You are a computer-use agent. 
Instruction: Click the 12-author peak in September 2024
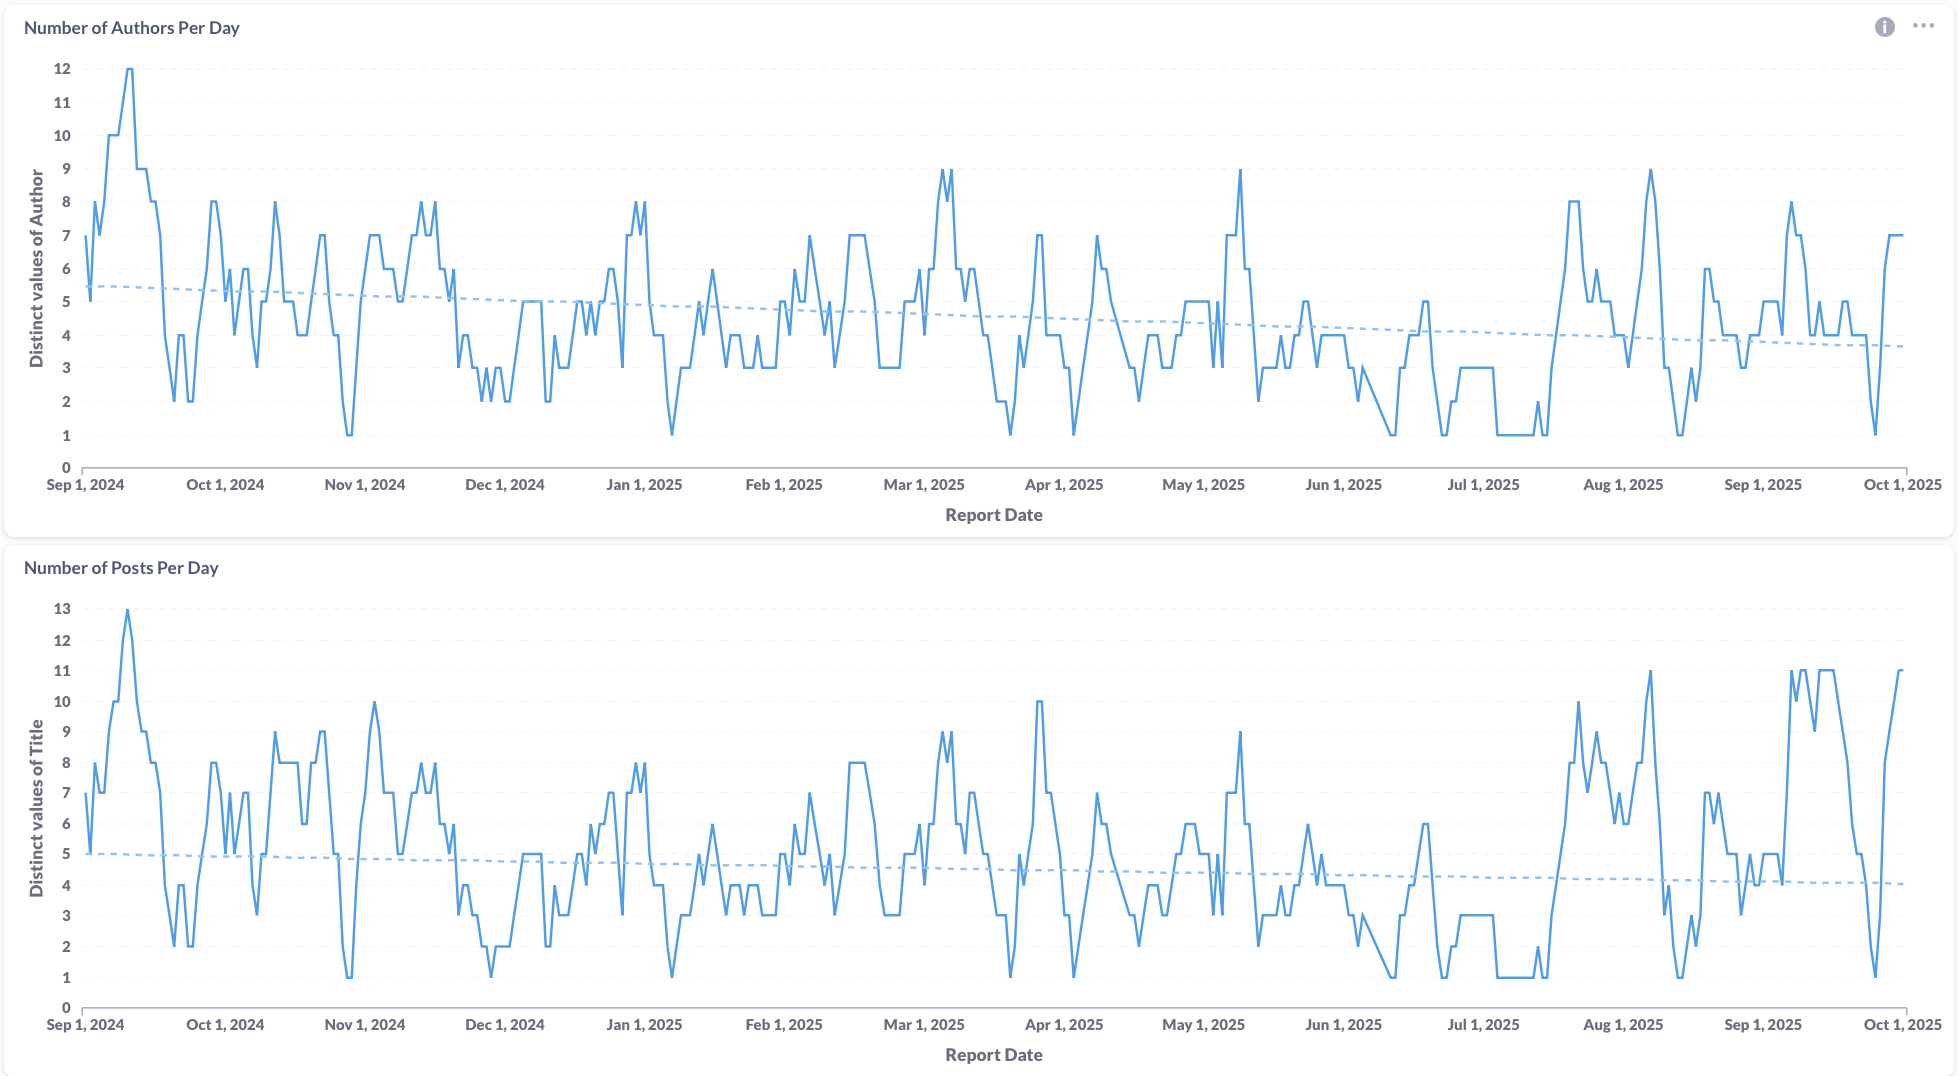tap(129, 69)
